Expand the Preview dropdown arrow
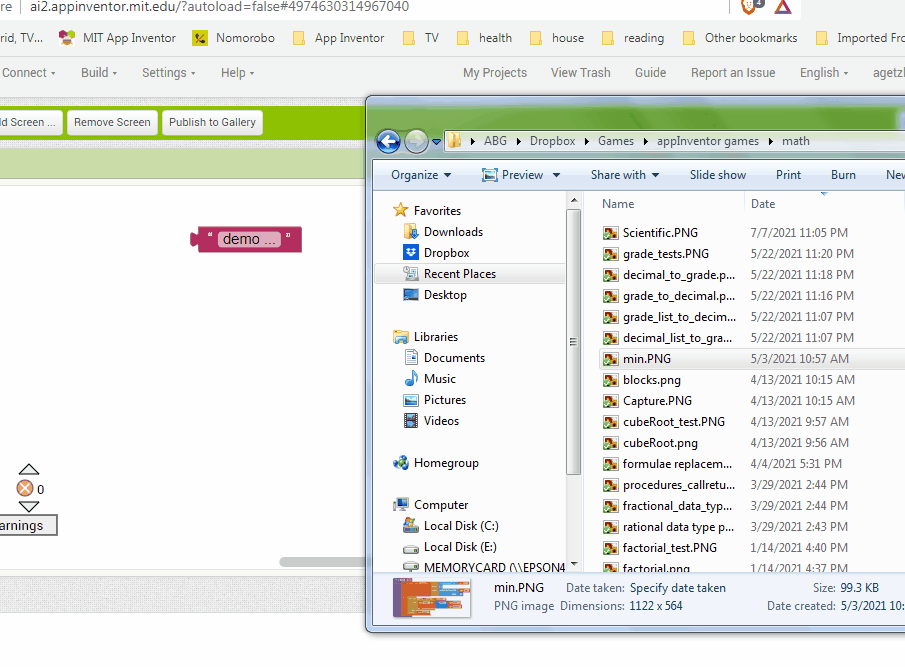 click(556, 175)
